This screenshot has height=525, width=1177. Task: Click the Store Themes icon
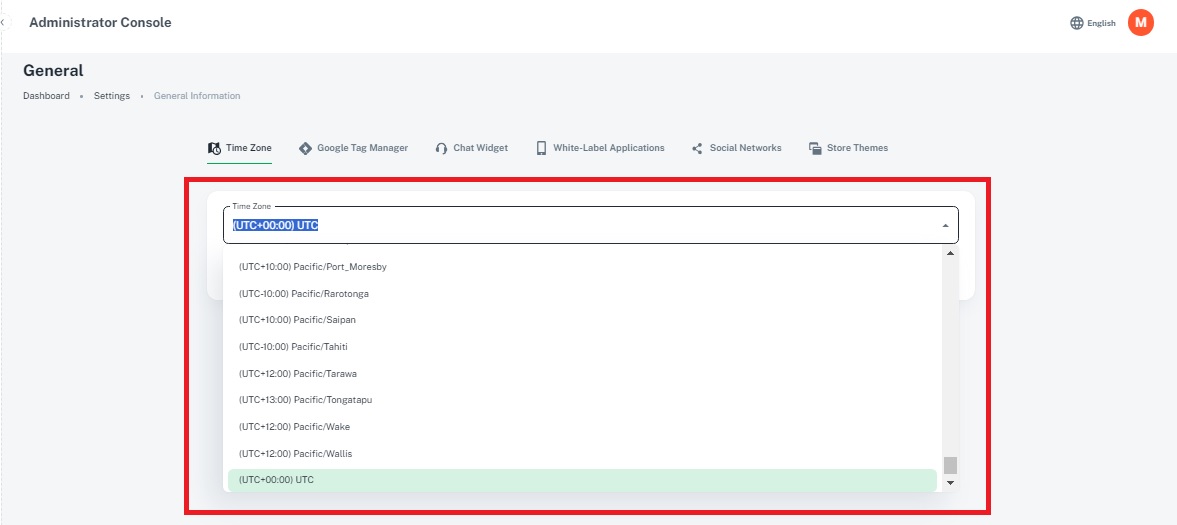[x=815, y=148]
